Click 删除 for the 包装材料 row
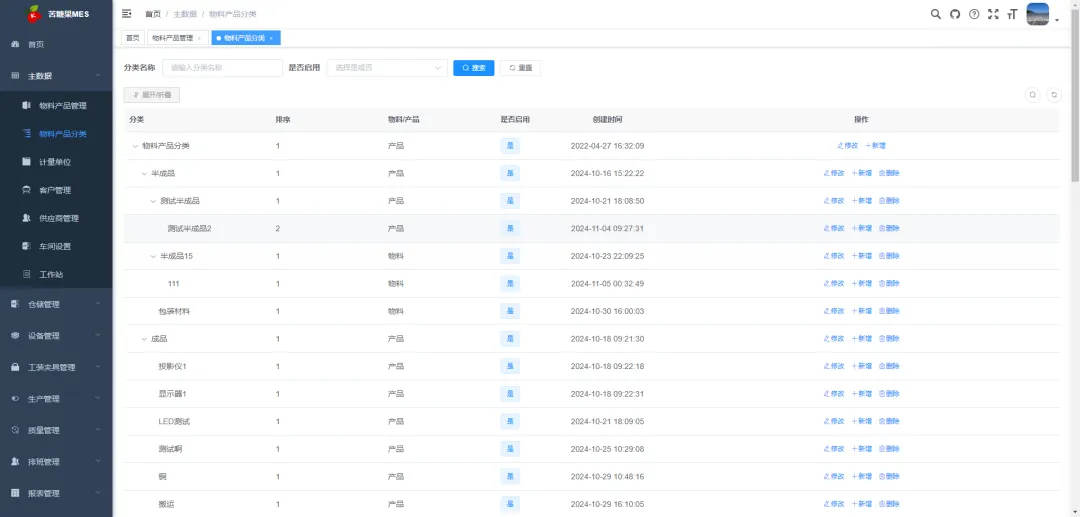Viewport: 1080px width, 517px height. coord(889,311)
